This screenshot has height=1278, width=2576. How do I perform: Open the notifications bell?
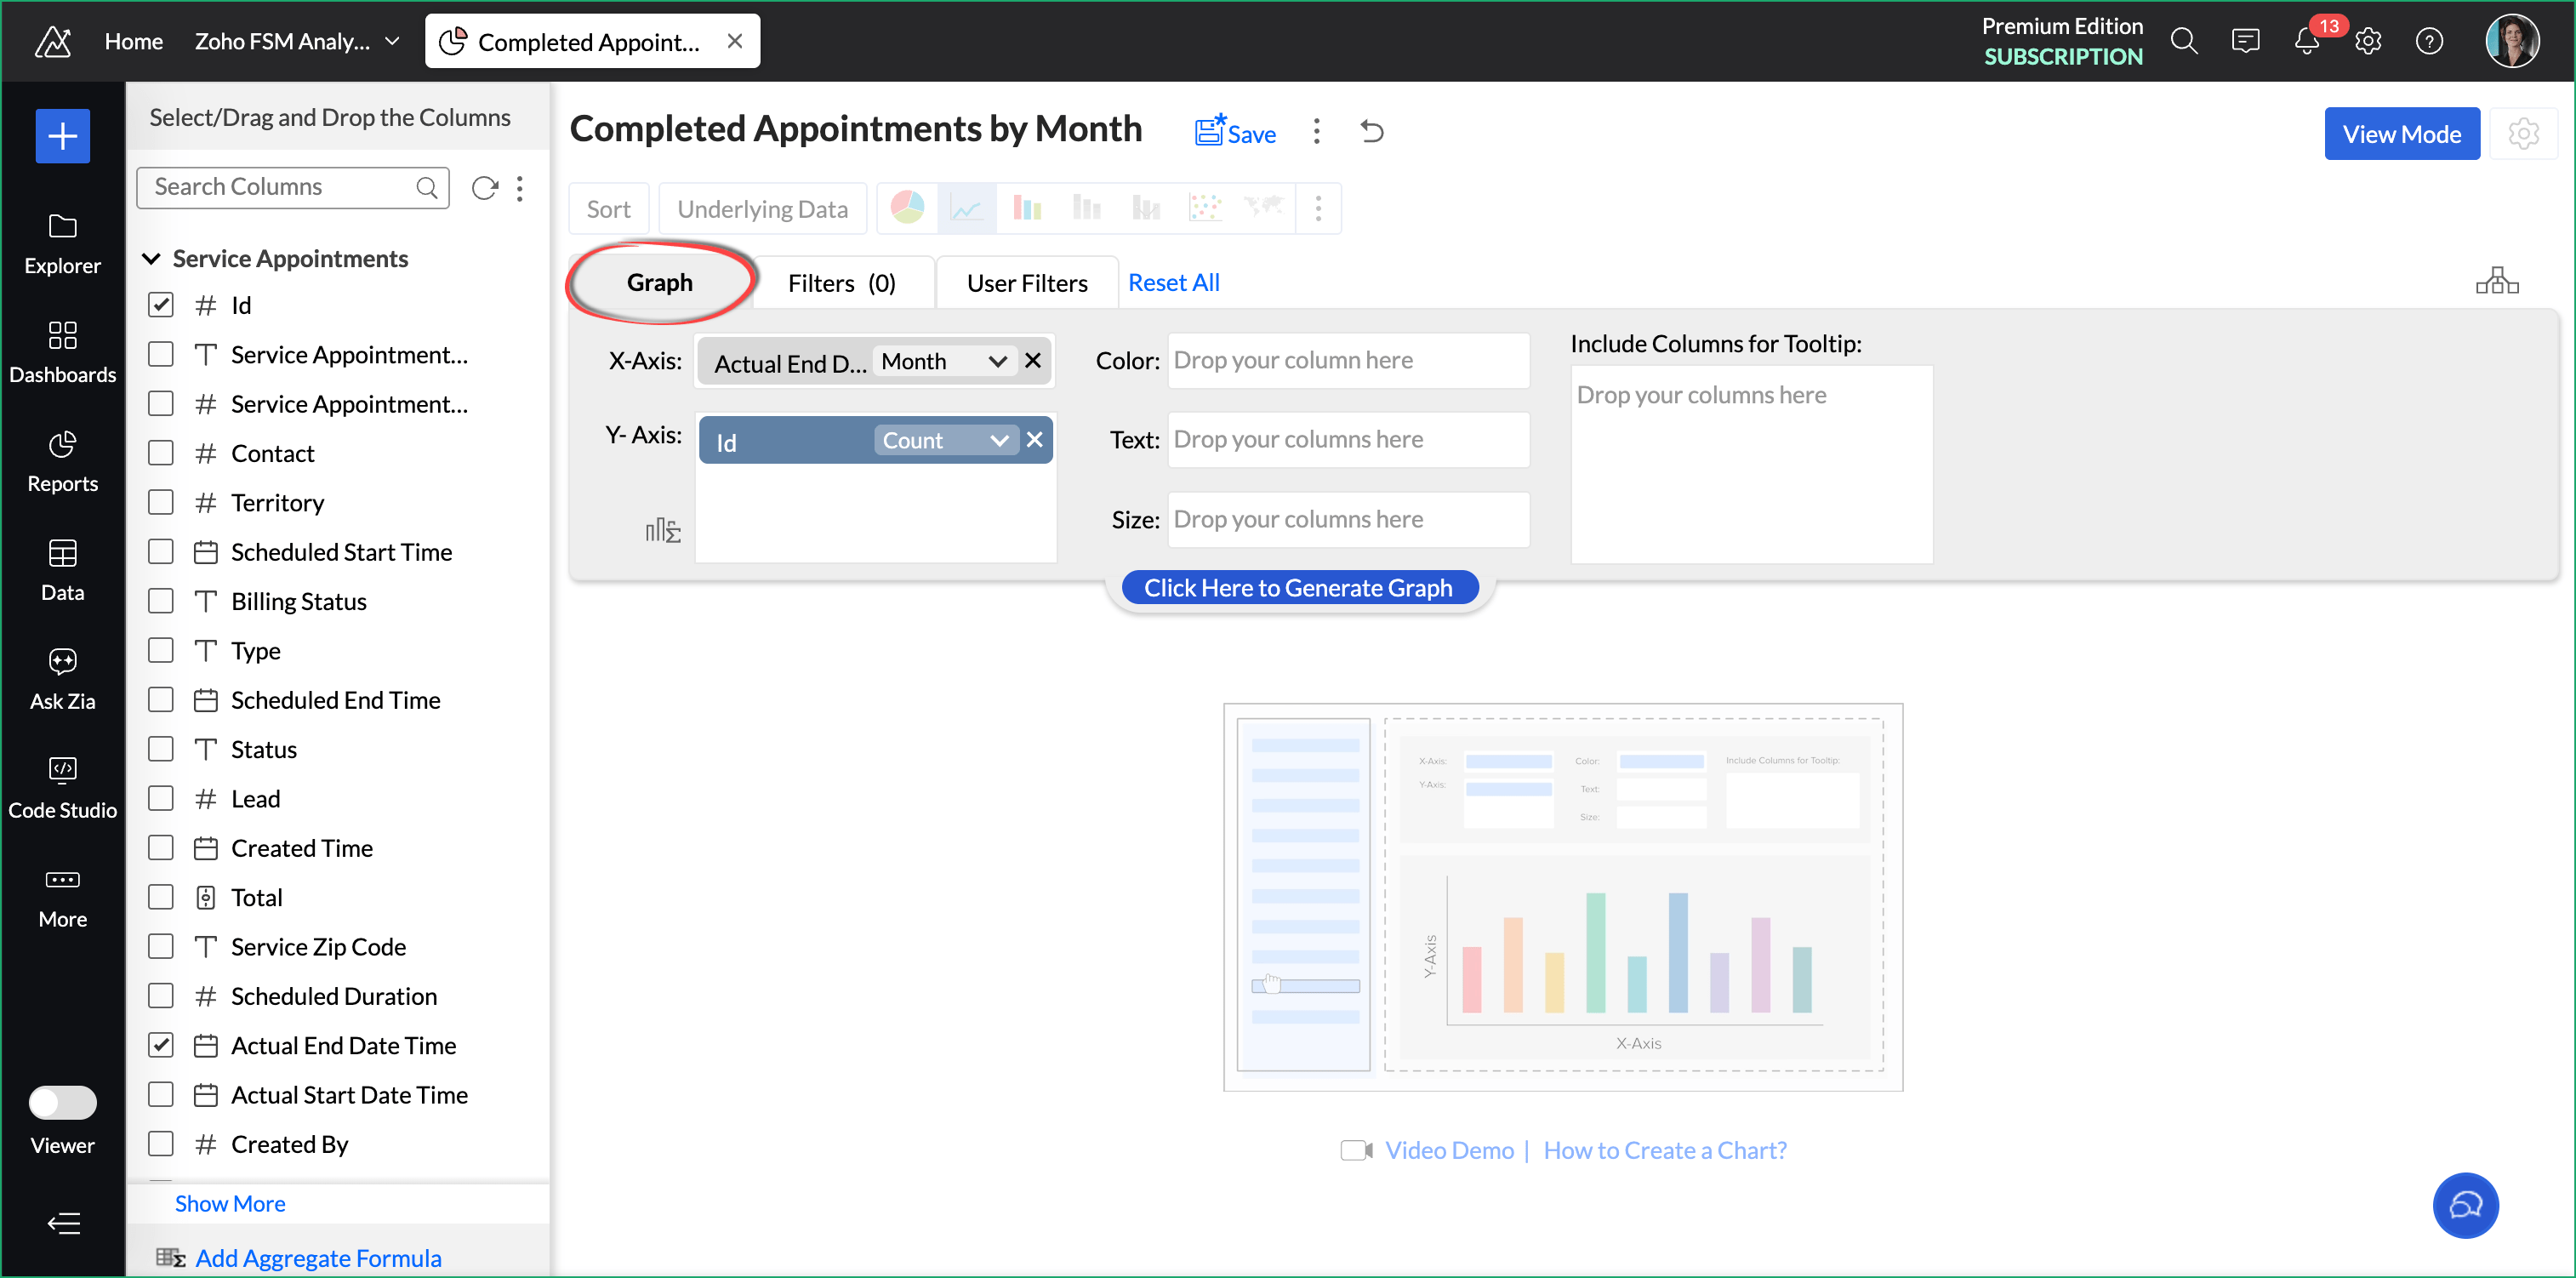point(2306,42)
